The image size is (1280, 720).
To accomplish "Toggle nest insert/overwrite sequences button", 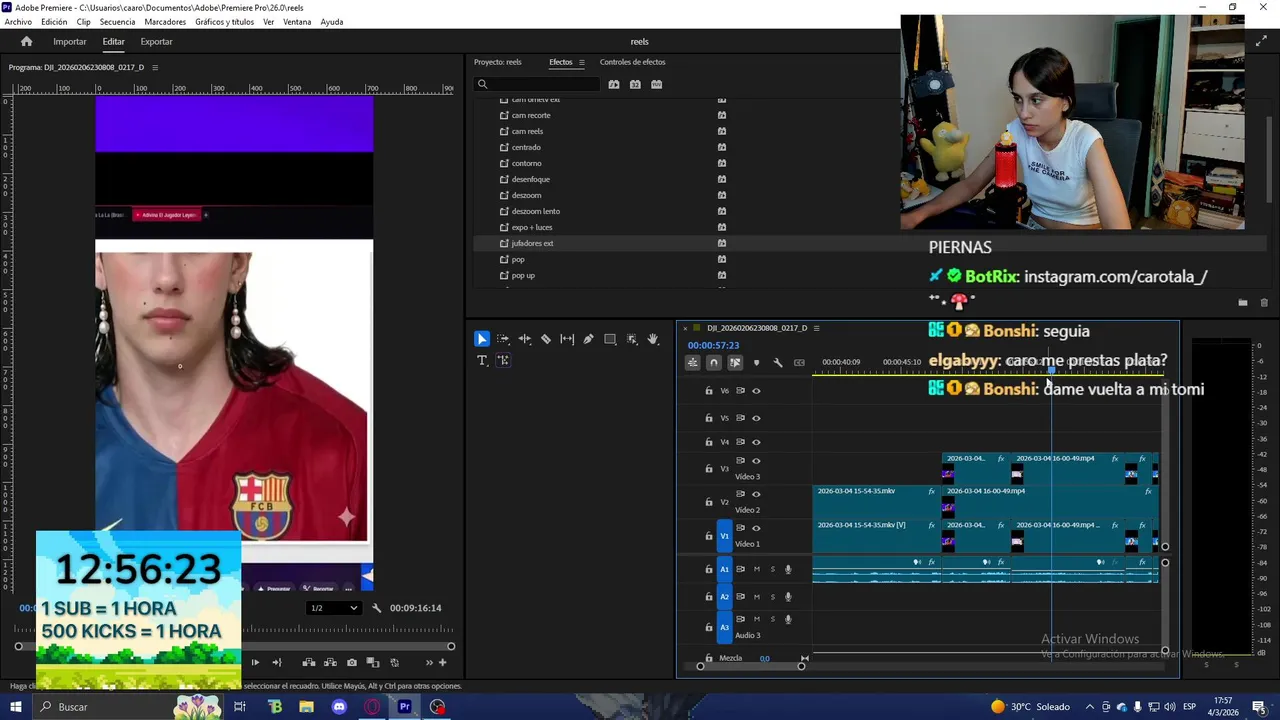I will click(692, 363).
